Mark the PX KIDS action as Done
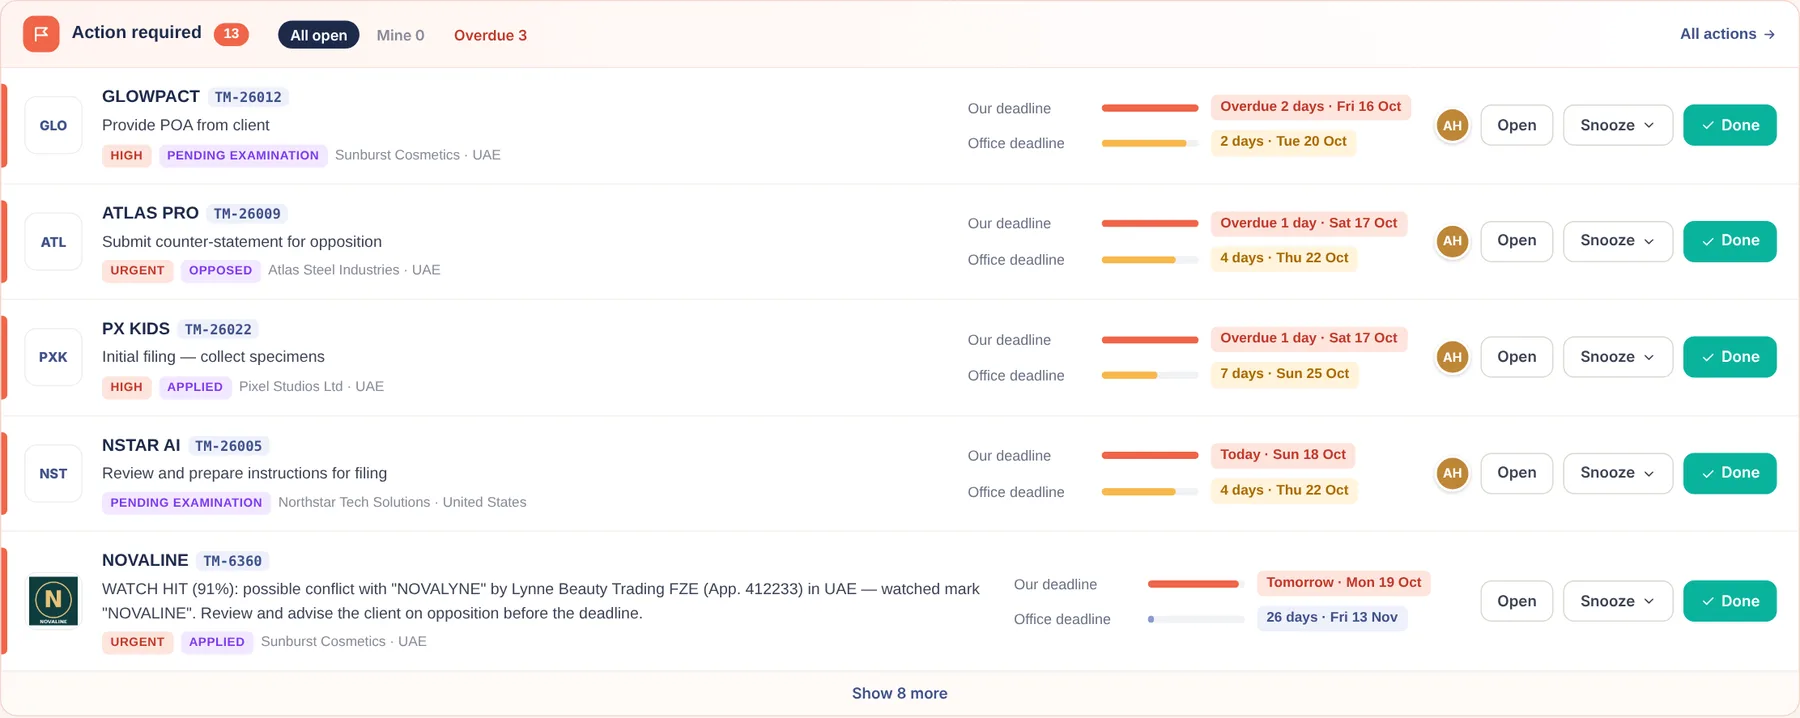 click(1729, 357)
